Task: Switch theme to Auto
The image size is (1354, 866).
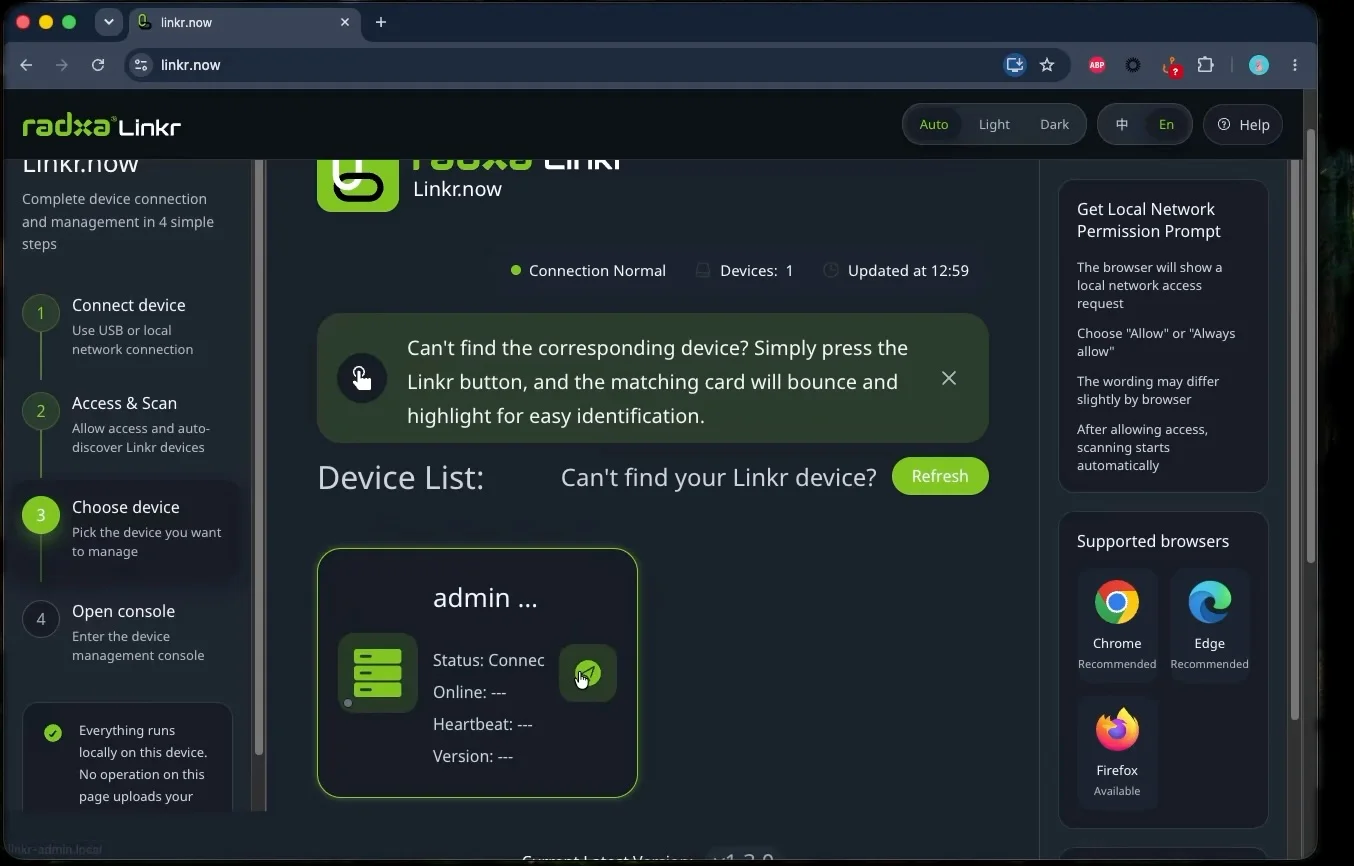Action: click(x=934, y=125)
